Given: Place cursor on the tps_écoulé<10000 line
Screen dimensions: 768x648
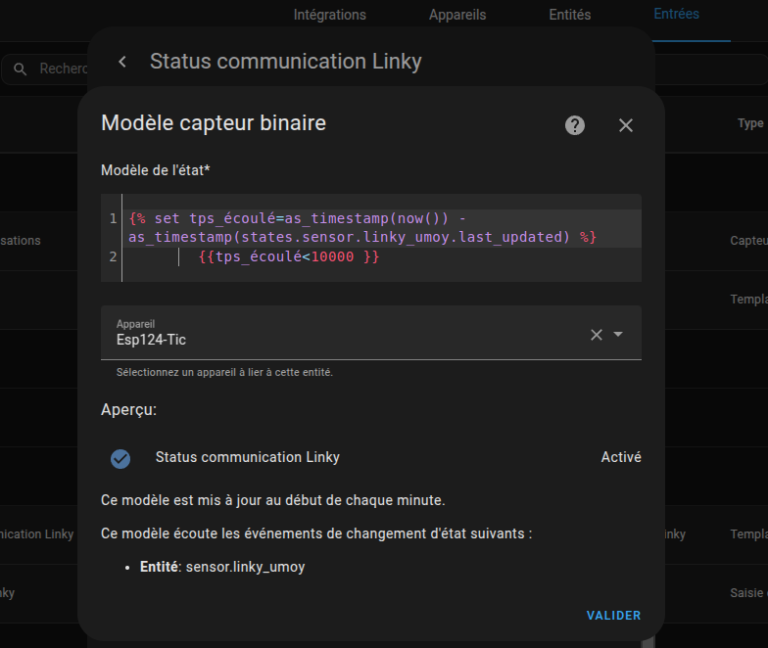Looking at the screenshot, I should [288, 257].
